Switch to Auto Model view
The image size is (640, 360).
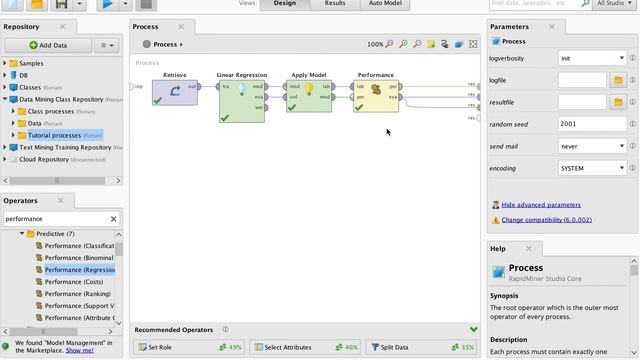point(385,3)
